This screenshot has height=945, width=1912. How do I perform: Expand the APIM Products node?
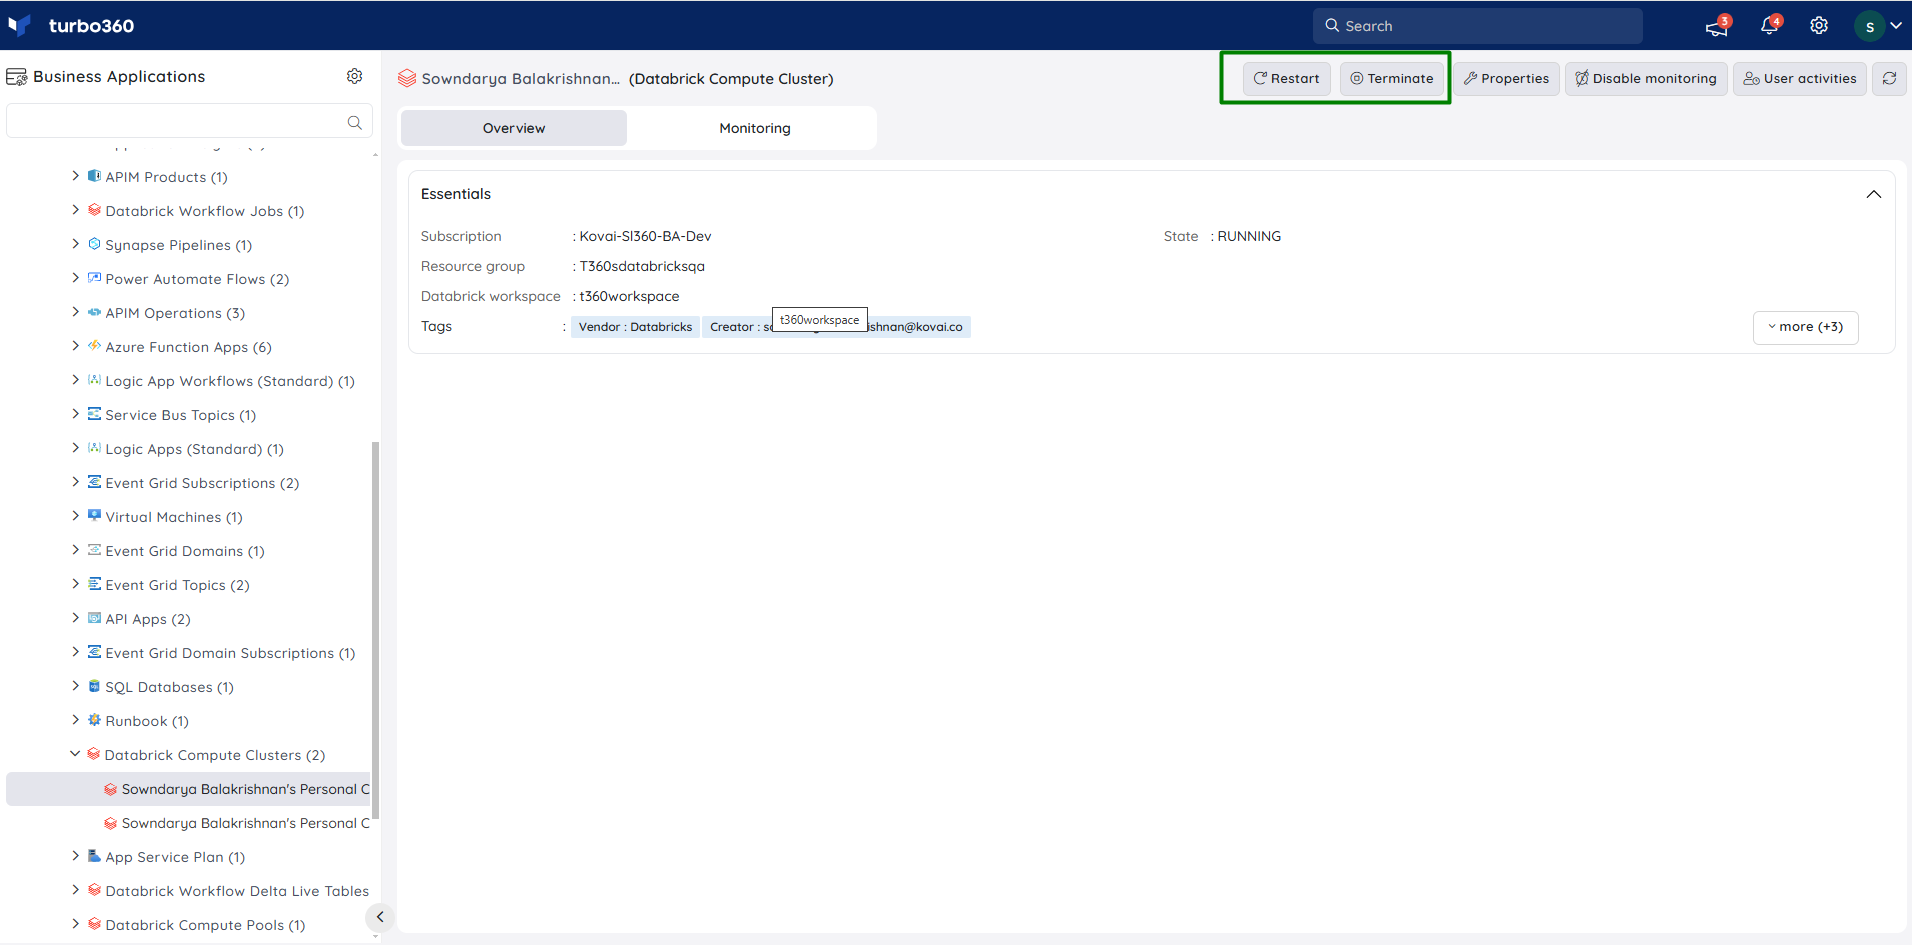pyautogui.click(x=75, y=176)
